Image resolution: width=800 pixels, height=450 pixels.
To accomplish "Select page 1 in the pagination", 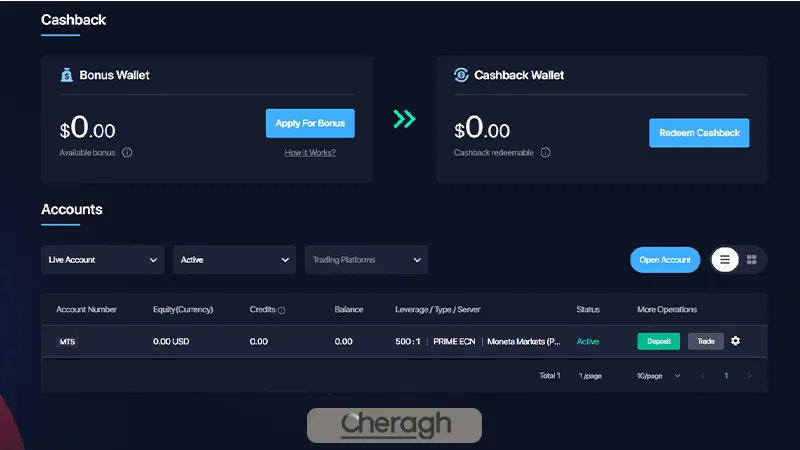I will [726, 376].
